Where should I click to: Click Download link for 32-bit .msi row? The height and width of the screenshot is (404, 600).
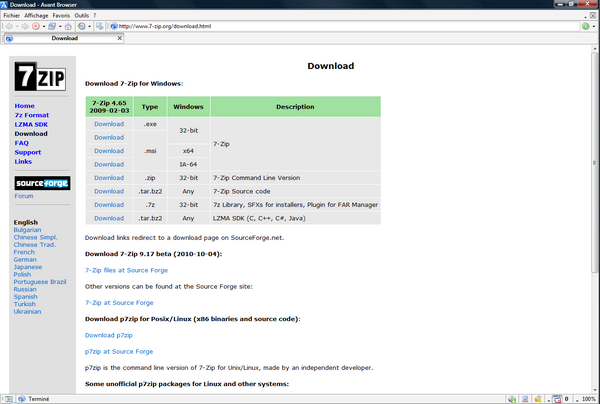pyautogui.click(x=109, y=137)
